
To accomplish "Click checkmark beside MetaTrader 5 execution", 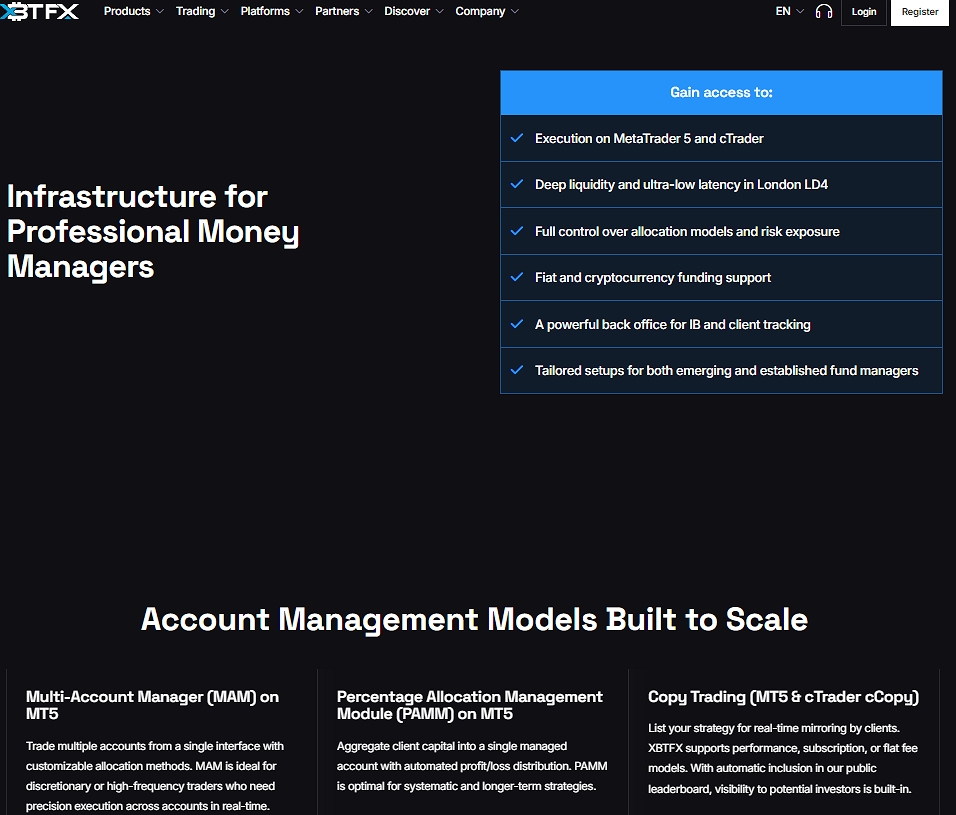I will (516, 138).
